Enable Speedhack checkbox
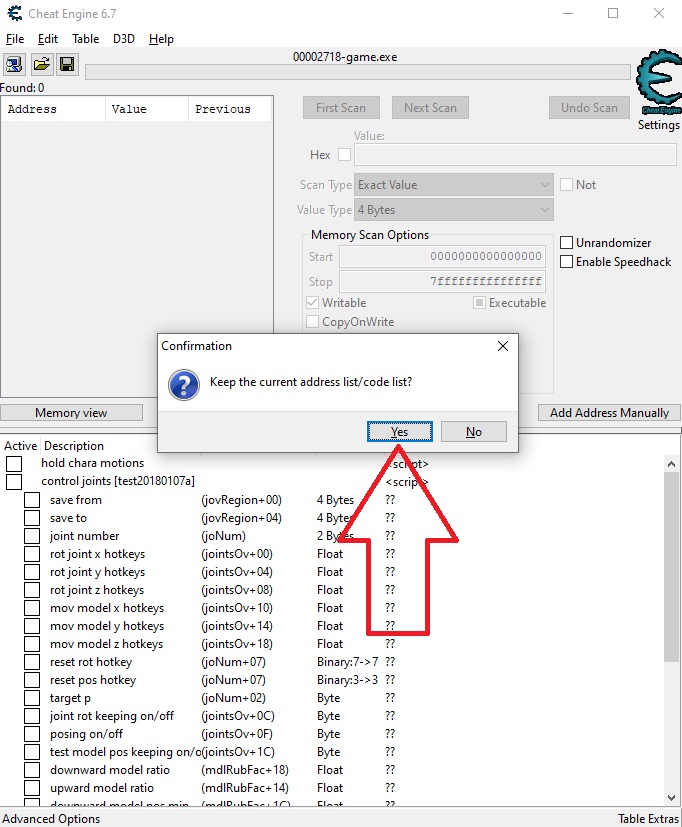Viewport: 682px width, 827px height. [566, 262]
